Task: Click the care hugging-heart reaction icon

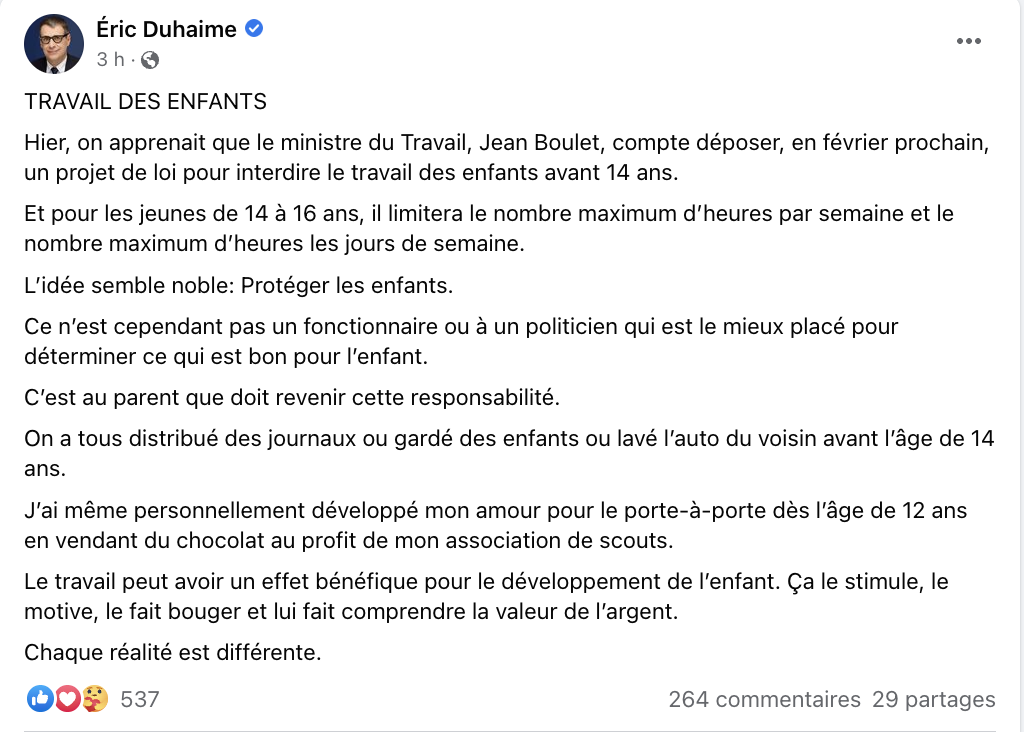Action: pos(95,699)
